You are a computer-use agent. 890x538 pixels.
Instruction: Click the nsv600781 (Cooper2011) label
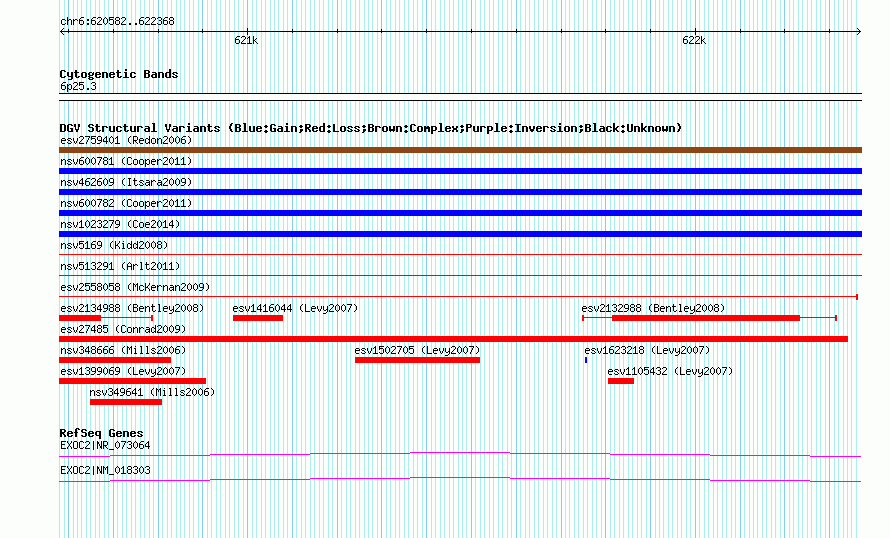[126, 161]
